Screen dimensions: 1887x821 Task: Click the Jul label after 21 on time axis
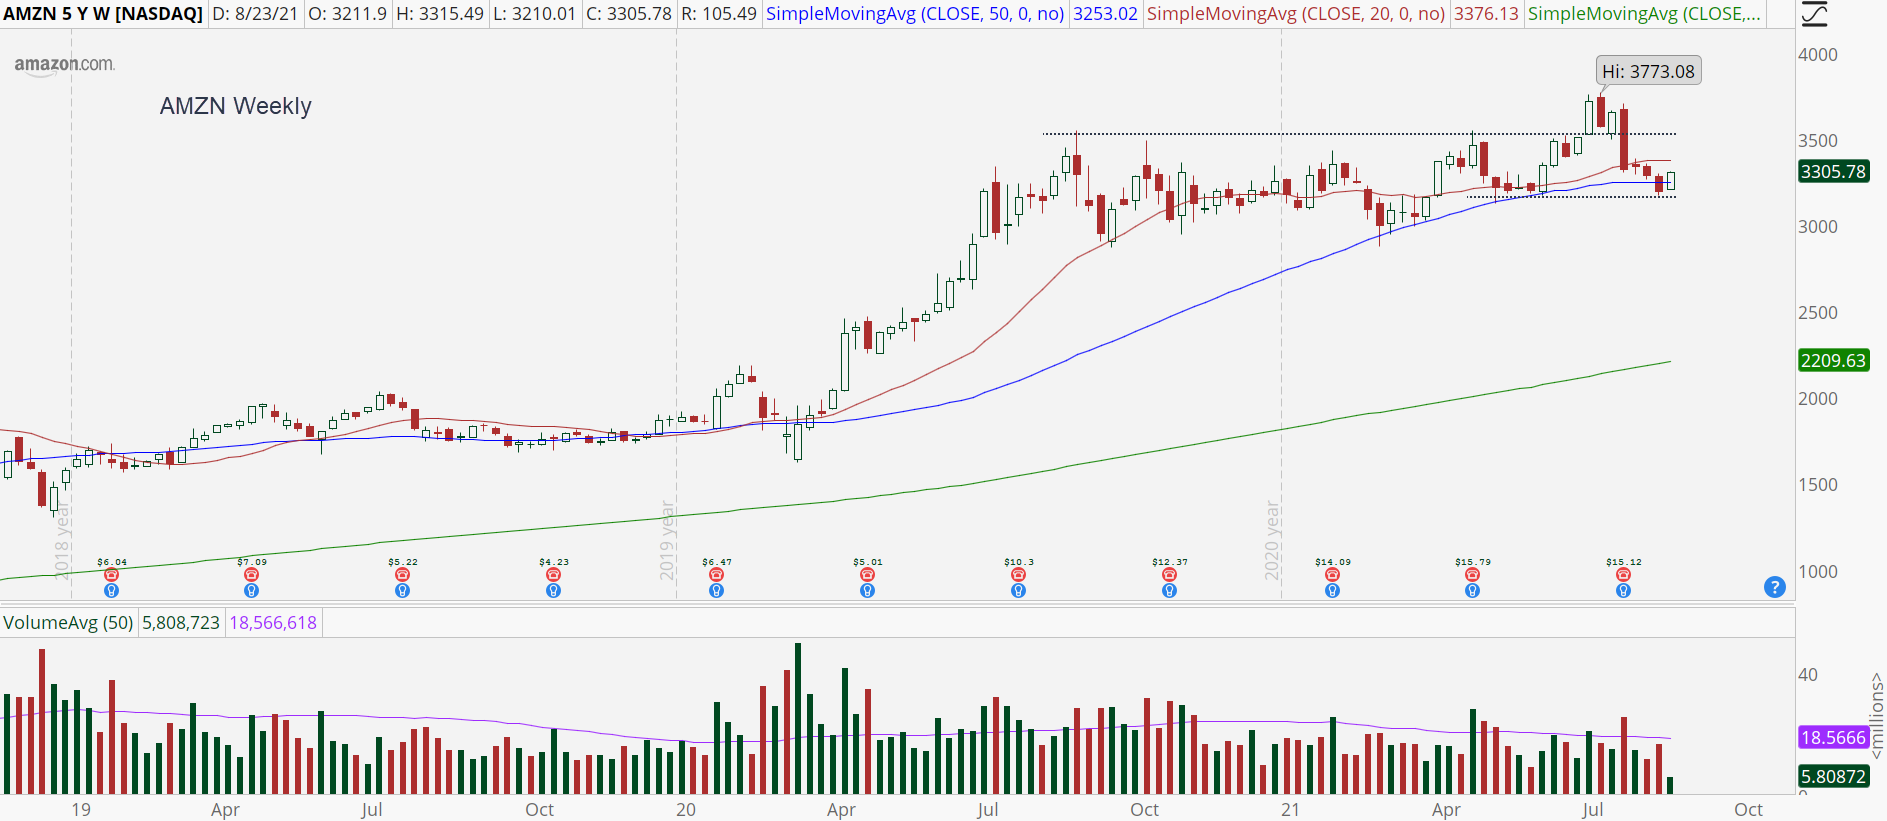coord(1592,809)
